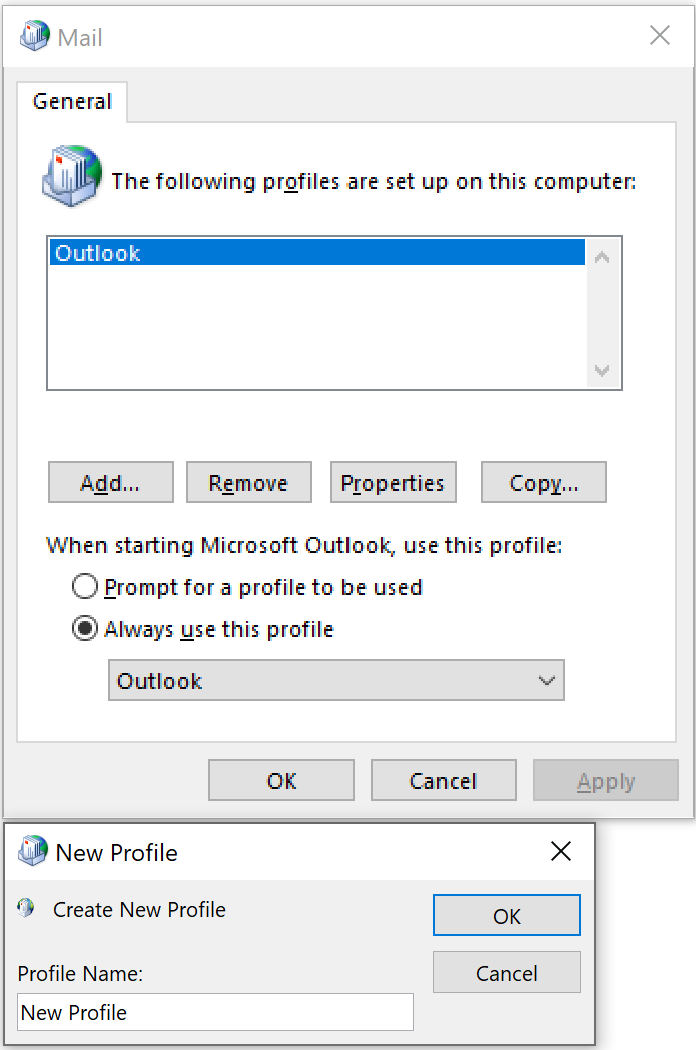Click the Remove profile button

coord(249,482)
